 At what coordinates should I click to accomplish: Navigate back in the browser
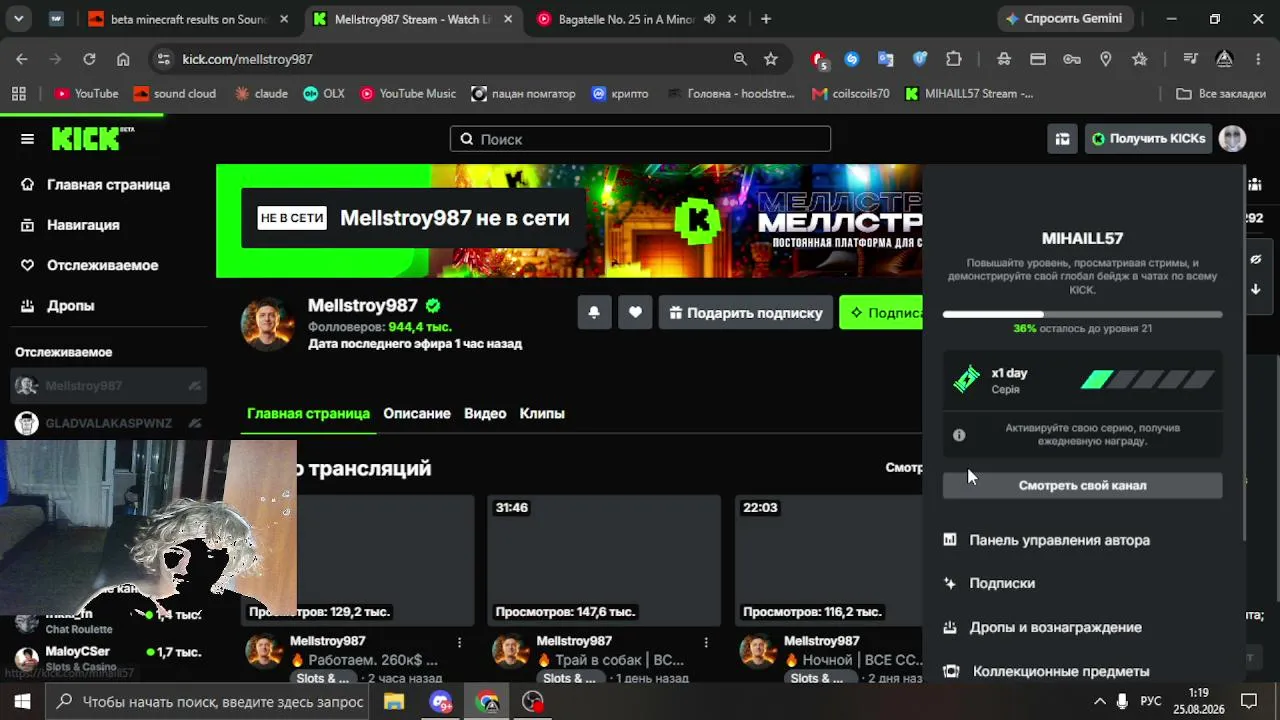[x=22, y=59]
